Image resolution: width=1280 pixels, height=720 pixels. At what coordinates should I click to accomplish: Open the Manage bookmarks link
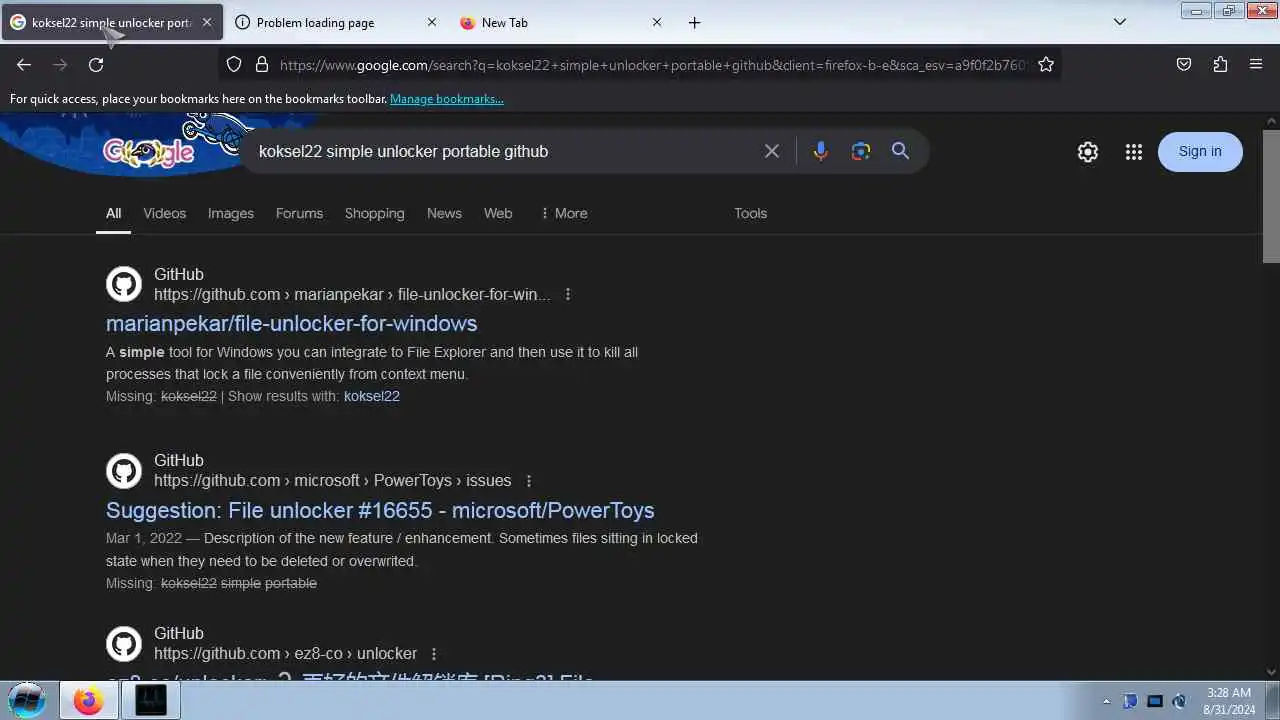pos(447,99)
